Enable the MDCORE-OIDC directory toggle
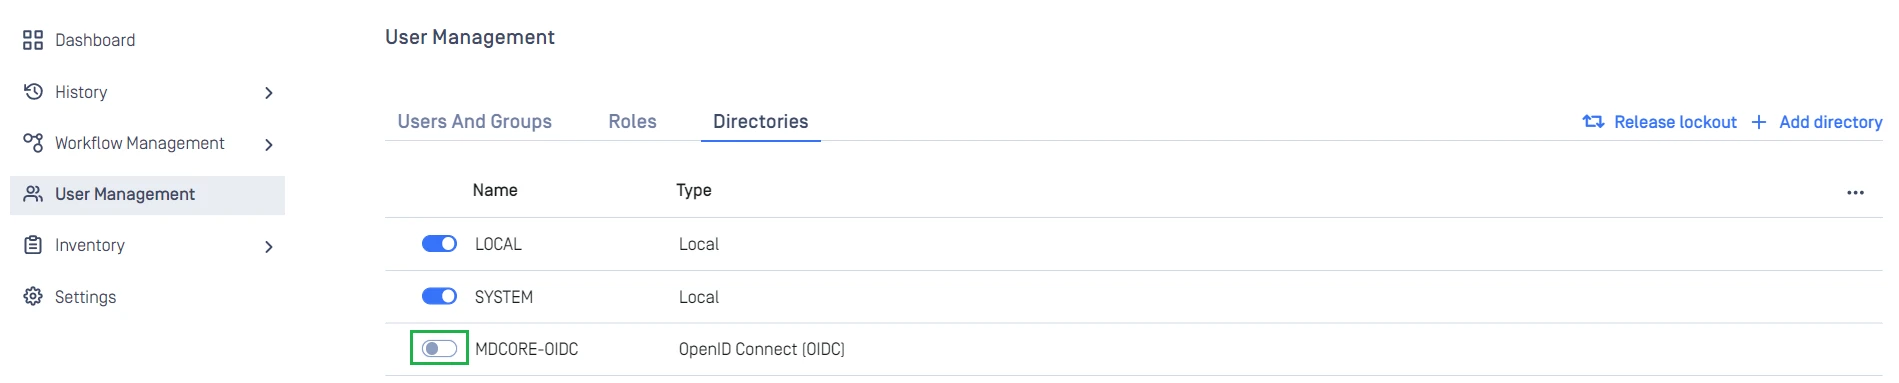Image resolution: width=1899 pixels, height=383 pixels. (439, 348)
